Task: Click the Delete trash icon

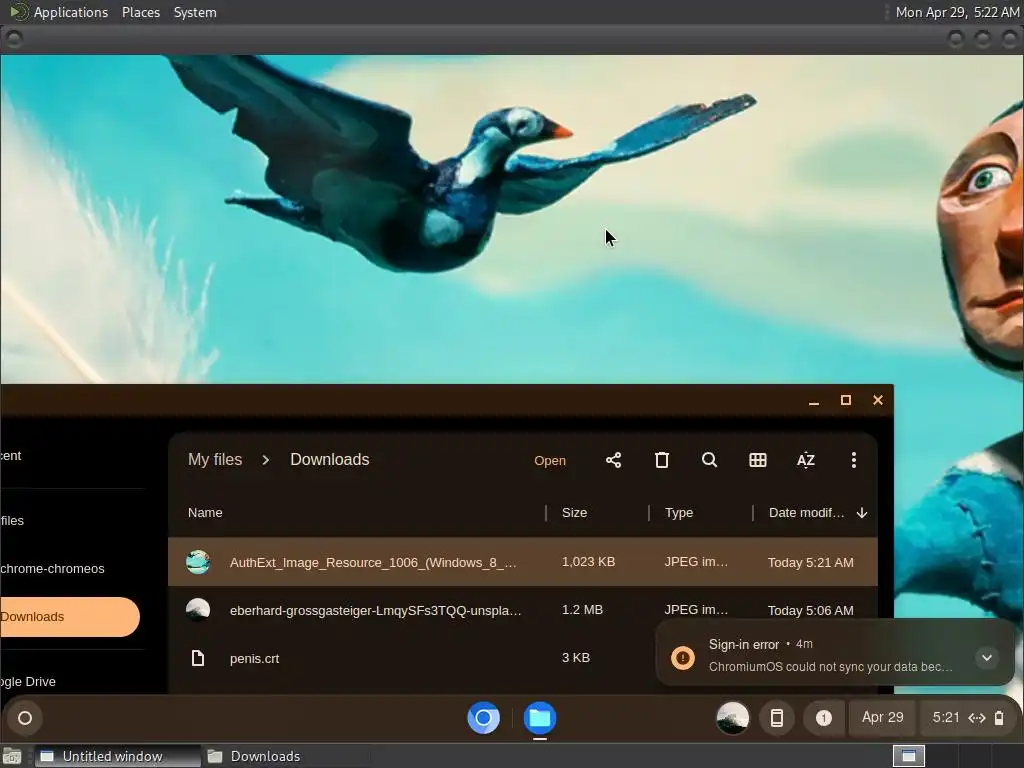Action: pos(662,460)
